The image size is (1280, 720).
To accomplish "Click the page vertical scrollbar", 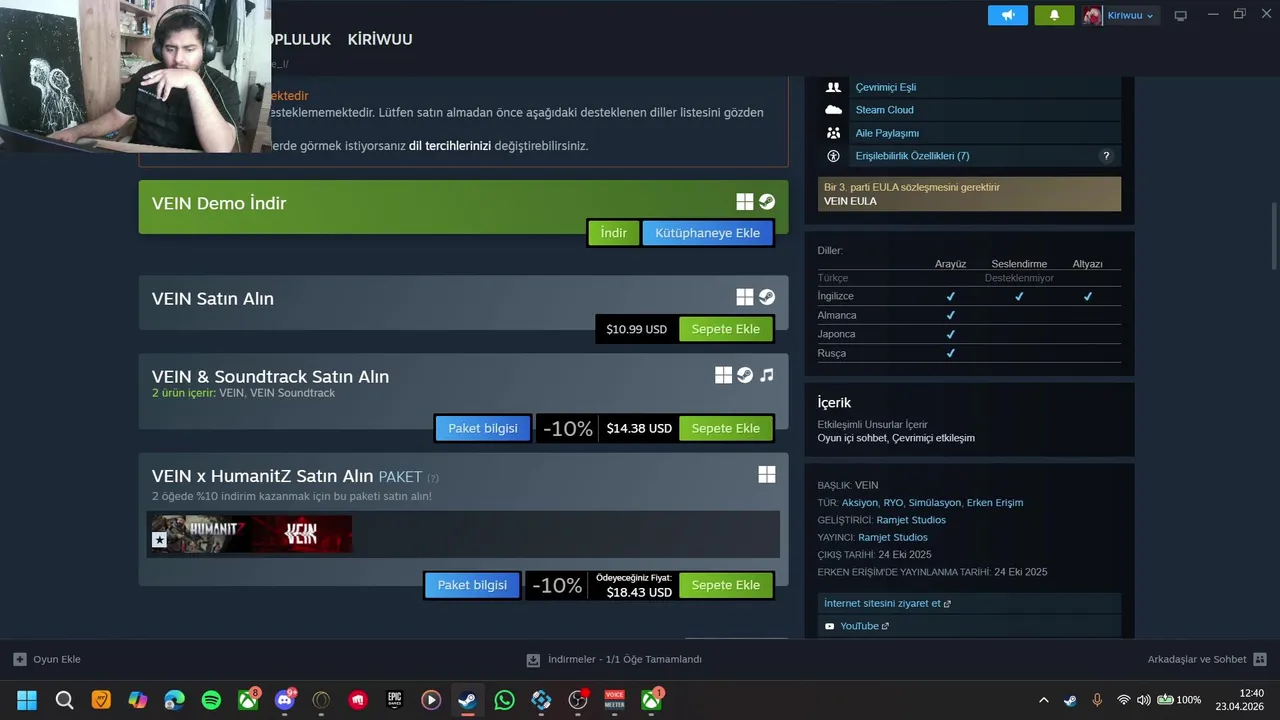I will pos(1274,236).
